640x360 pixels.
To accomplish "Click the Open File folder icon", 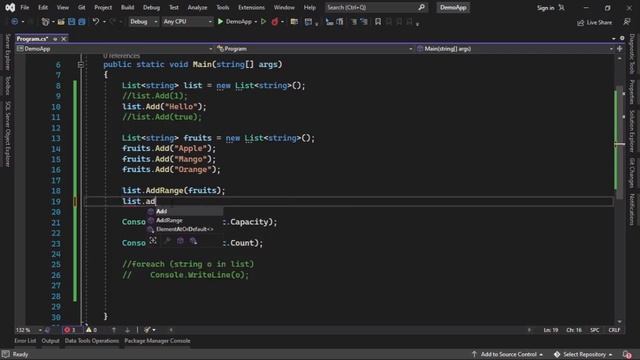I will pos(61,22).
